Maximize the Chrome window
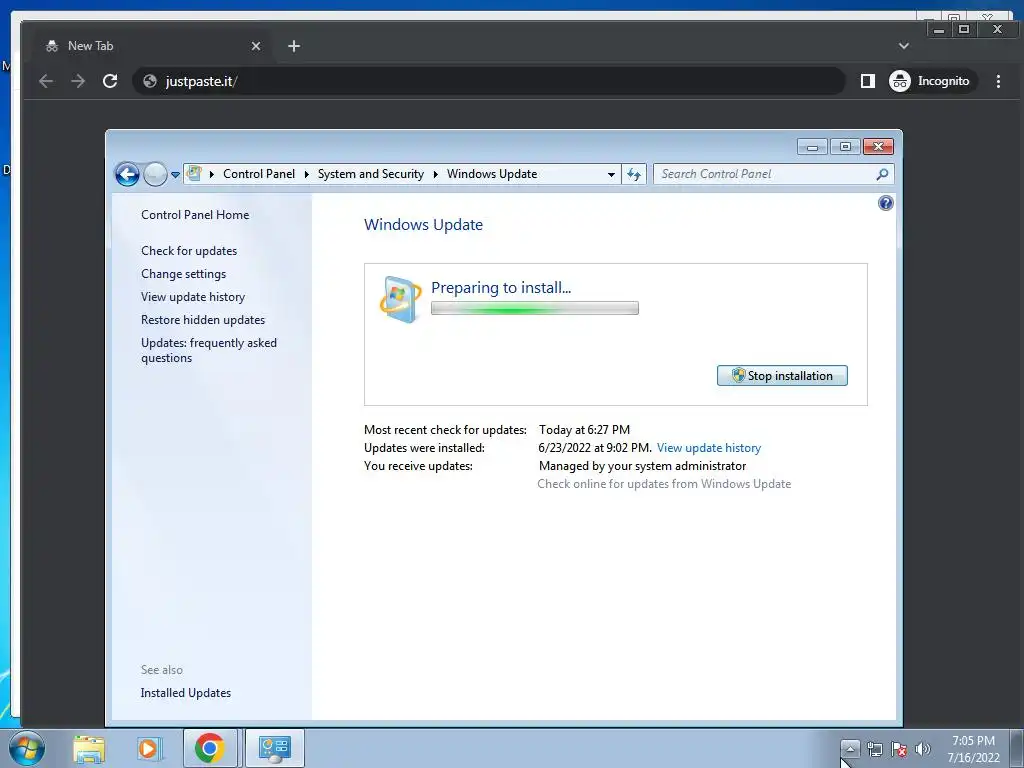This screenshot has width=1024, height=768. 963,29
